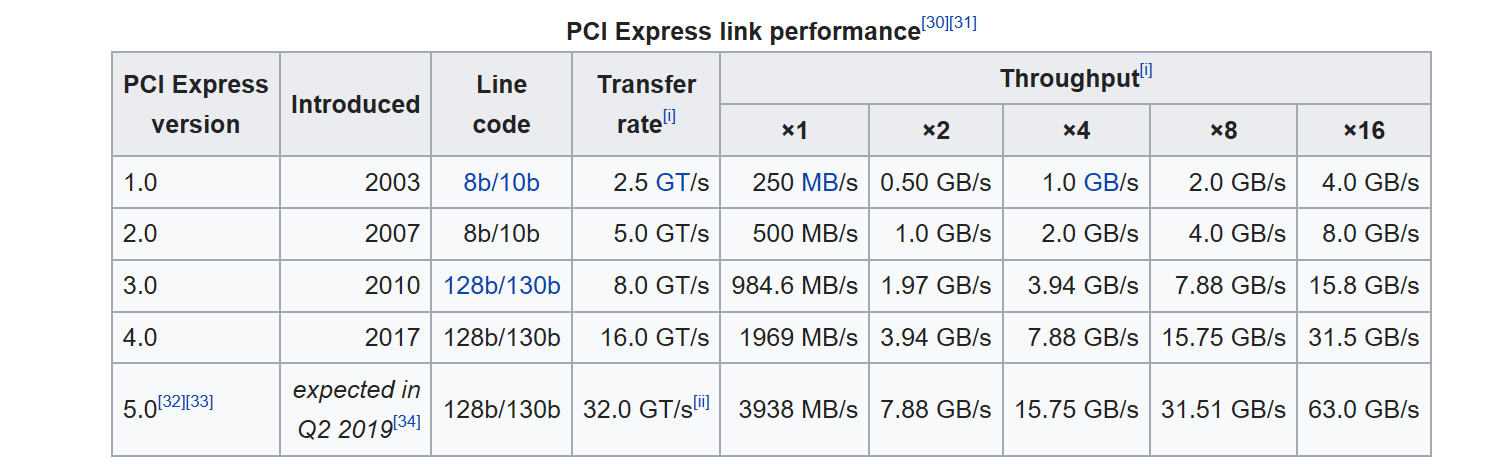Click footnote [ii] after 32.0 GT/s
The width and height of the screenshot is (1492, 473).
click(701, 402)
